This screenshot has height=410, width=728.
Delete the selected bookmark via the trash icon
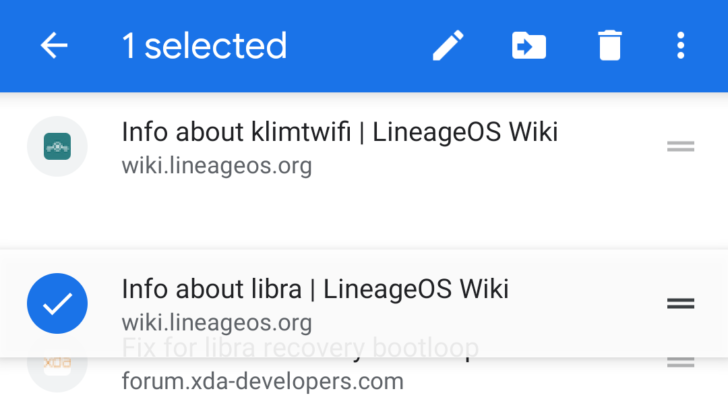coord(609,46)
